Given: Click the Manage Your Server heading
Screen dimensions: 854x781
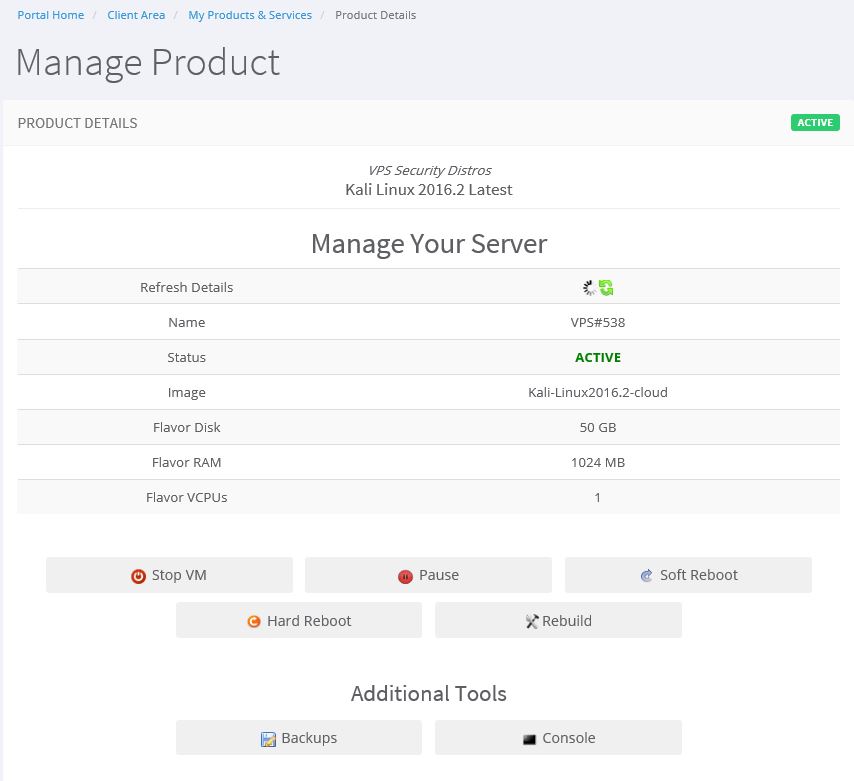Looking at the screenshot, I should [429, 244].
